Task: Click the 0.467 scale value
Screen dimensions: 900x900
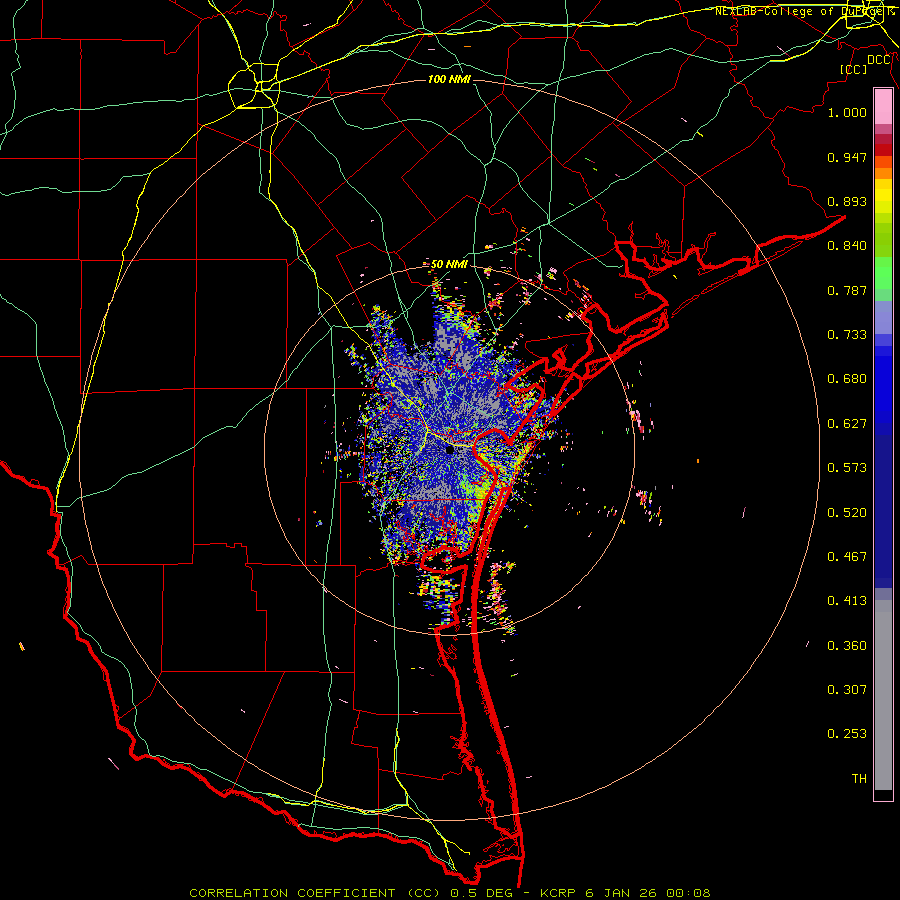Action: pos(847,557)
